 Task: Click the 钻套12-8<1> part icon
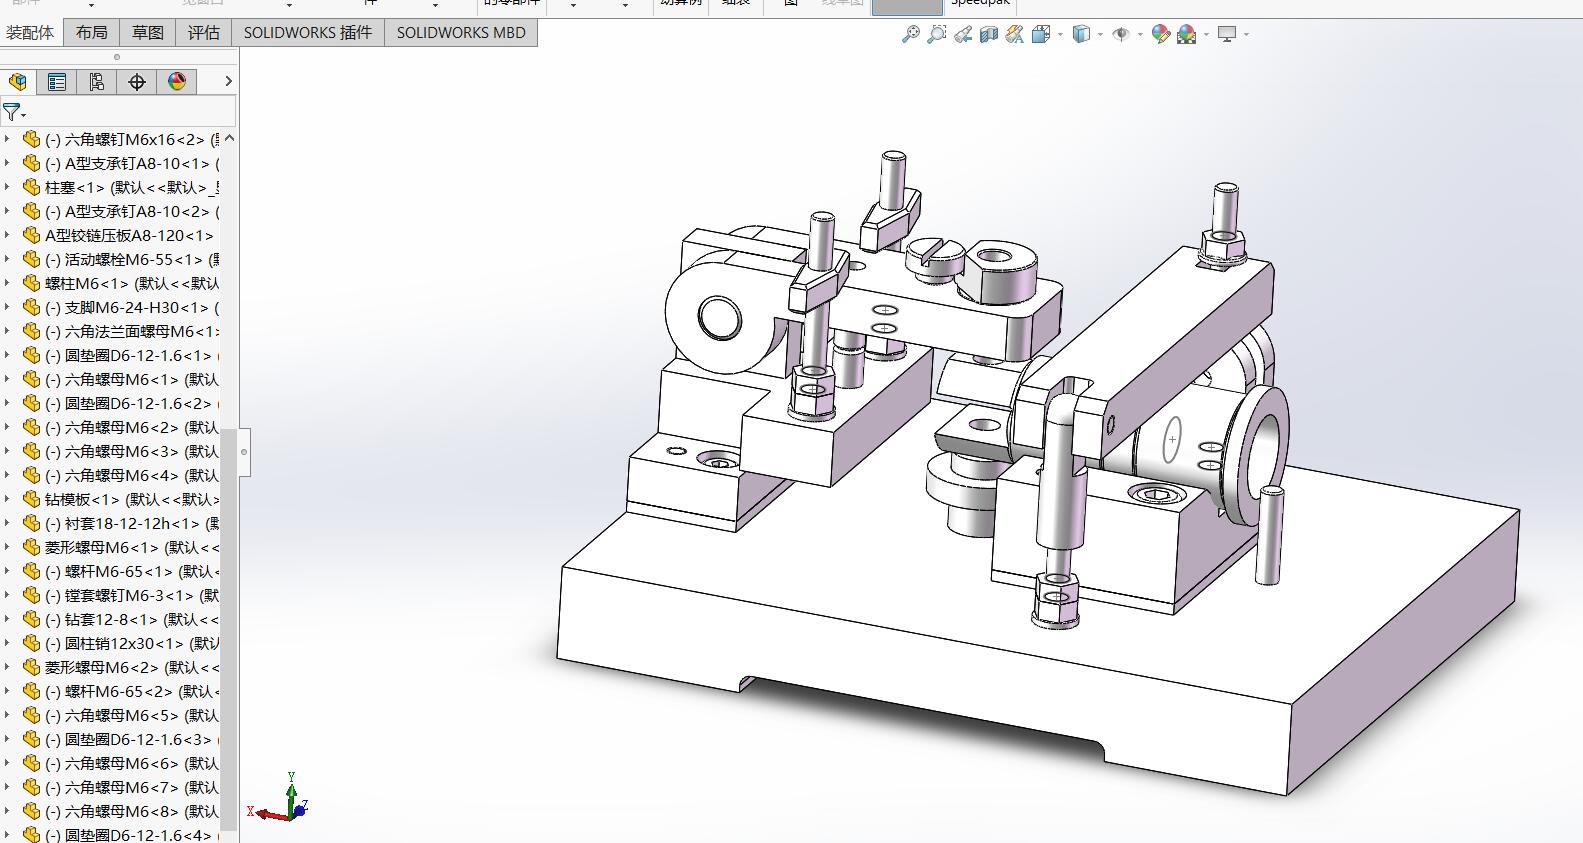click(x=31, y=620)
